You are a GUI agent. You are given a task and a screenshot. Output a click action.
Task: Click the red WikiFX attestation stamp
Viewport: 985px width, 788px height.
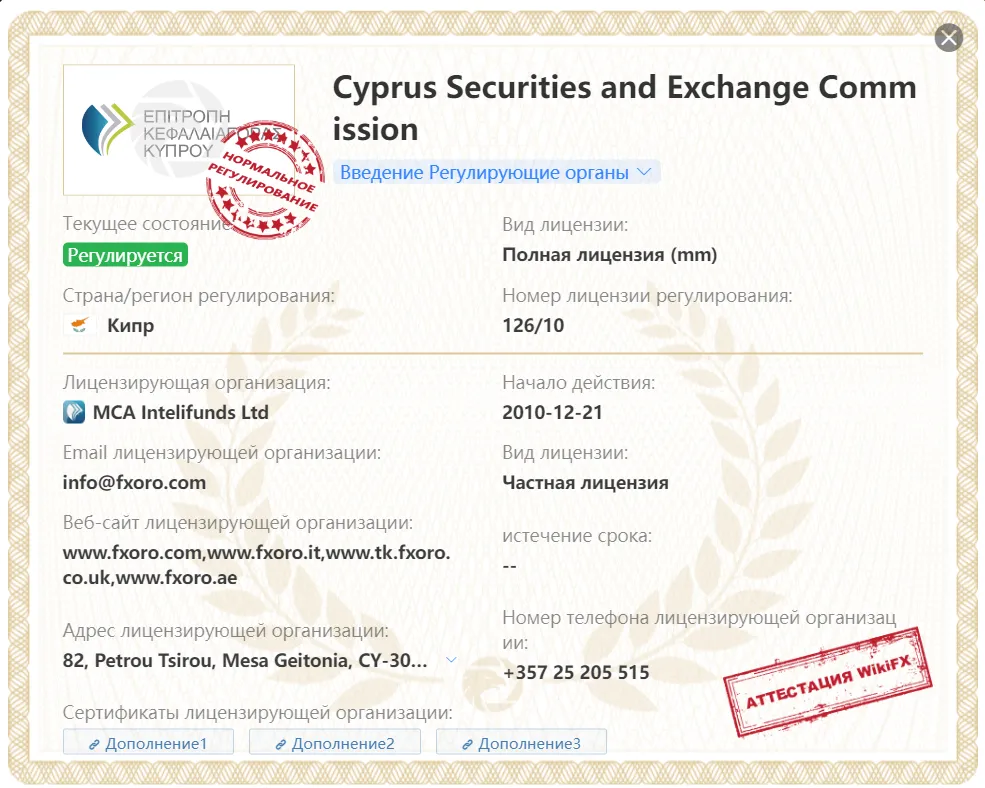pyautogui.click(x=828, y=682)
